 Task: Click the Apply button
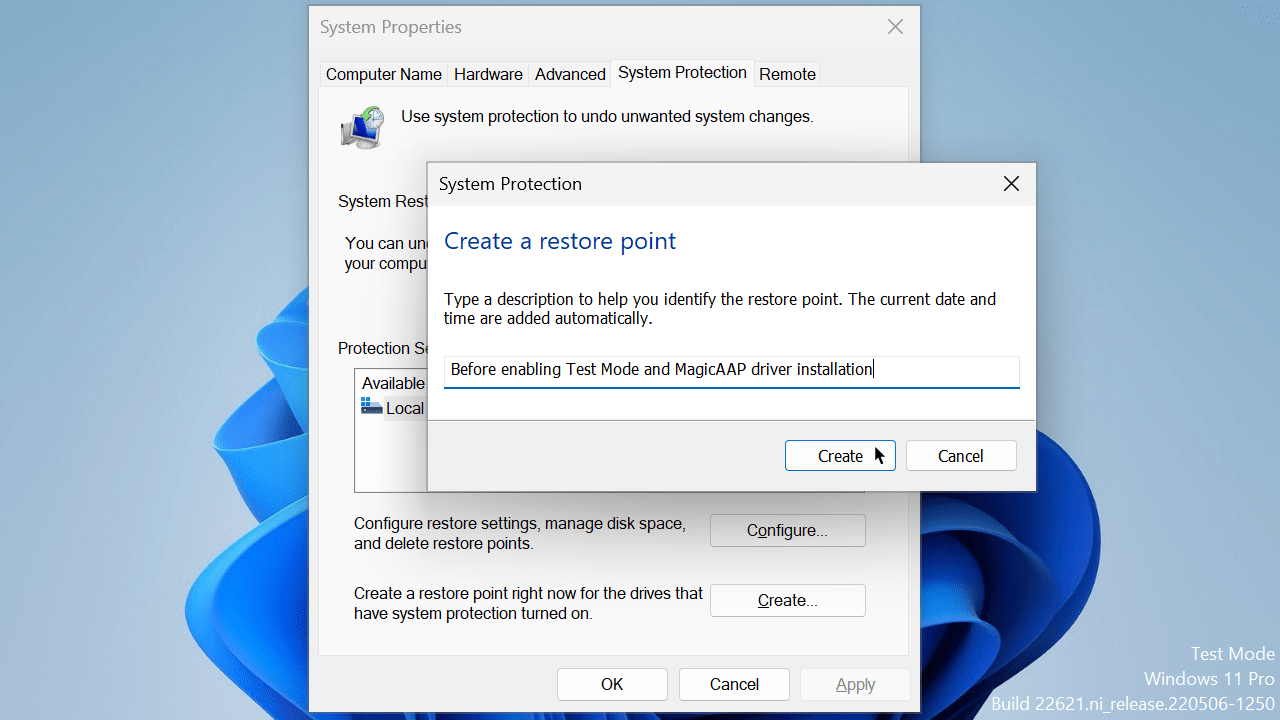pyautogui.click(x=855, y=685)
